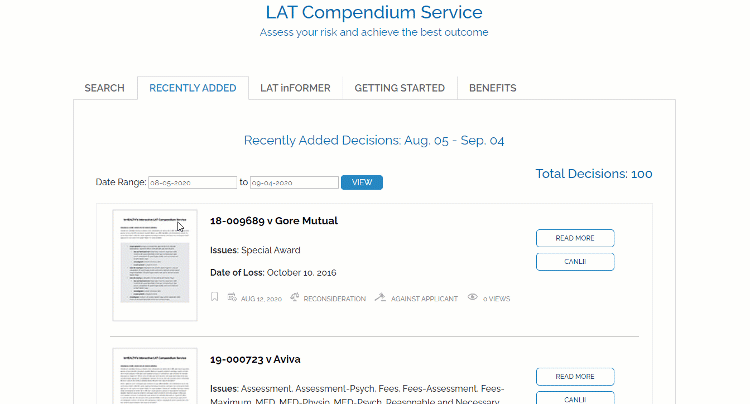Click the scales icon next to Reconsideration
This screenshot has height=404, width=750.
click(295, 297)
